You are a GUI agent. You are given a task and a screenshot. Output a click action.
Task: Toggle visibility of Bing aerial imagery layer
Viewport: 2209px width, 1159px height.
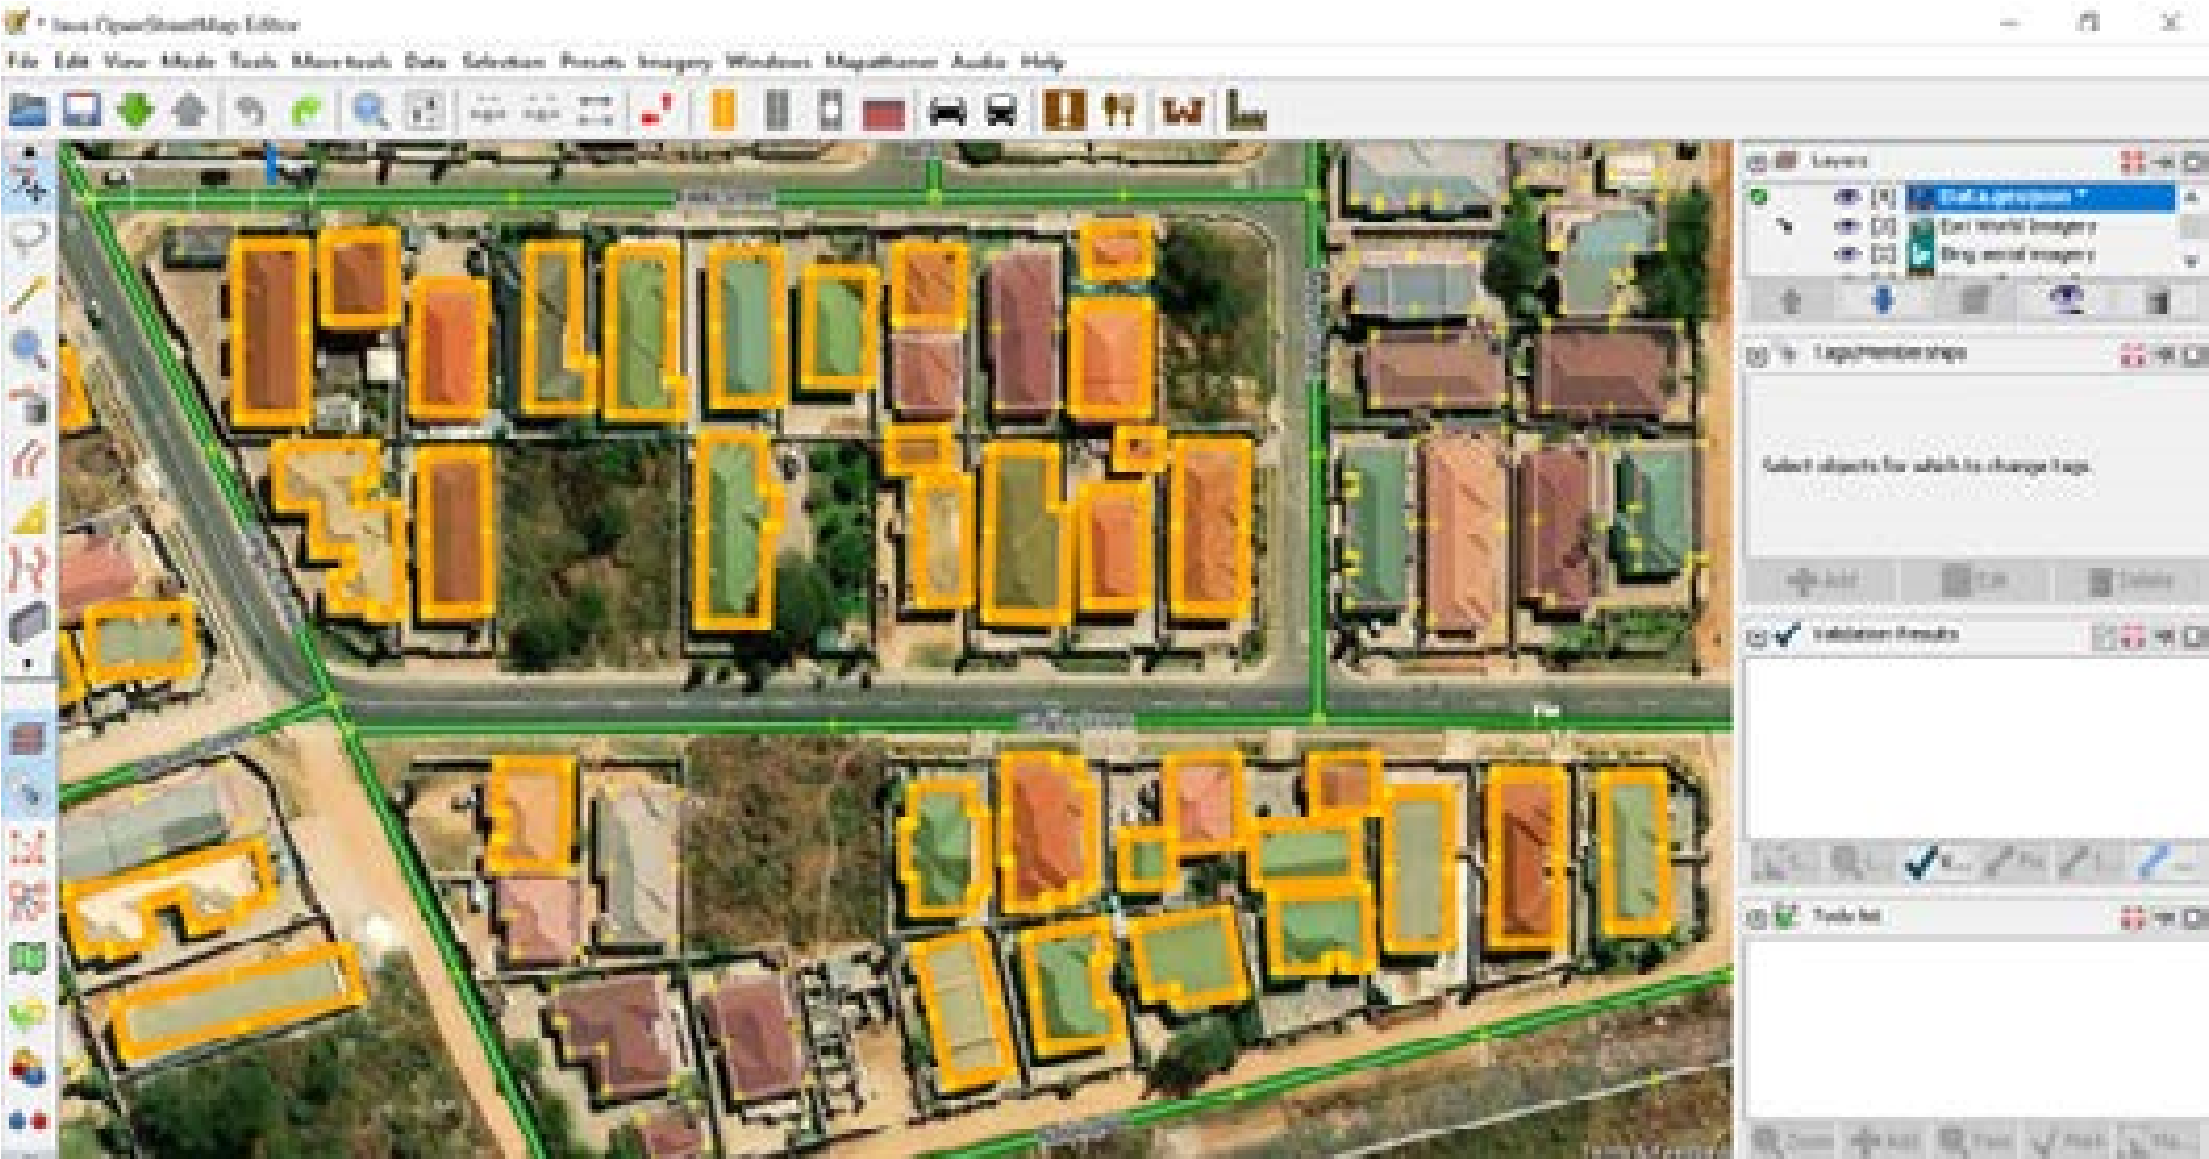(x=1847, y=255)
